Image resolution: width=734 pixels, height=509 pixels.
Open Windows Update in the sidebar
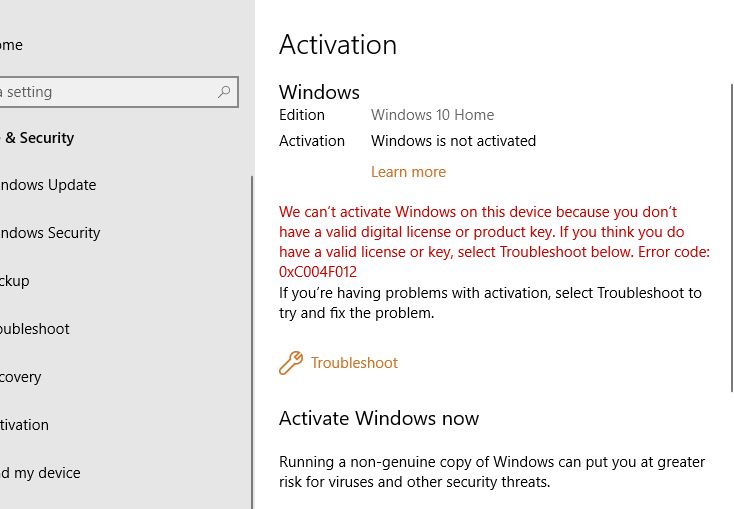[48, 185]
